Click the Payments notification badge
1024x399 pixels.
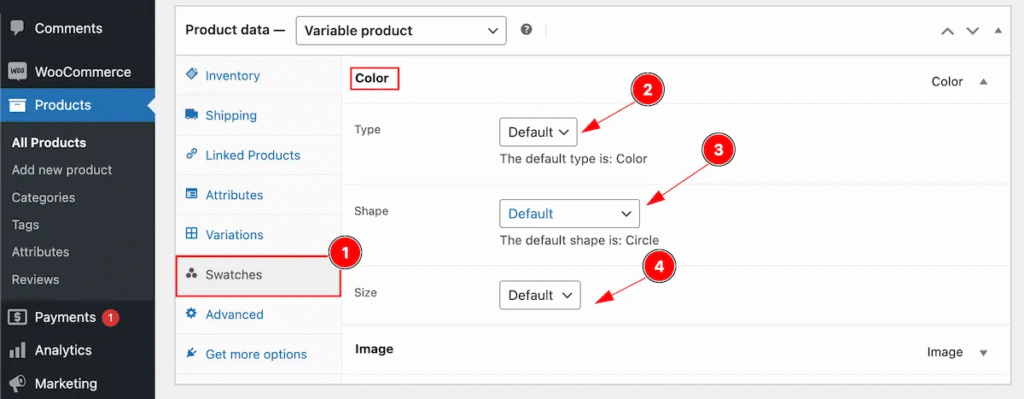tap(110, 318)
